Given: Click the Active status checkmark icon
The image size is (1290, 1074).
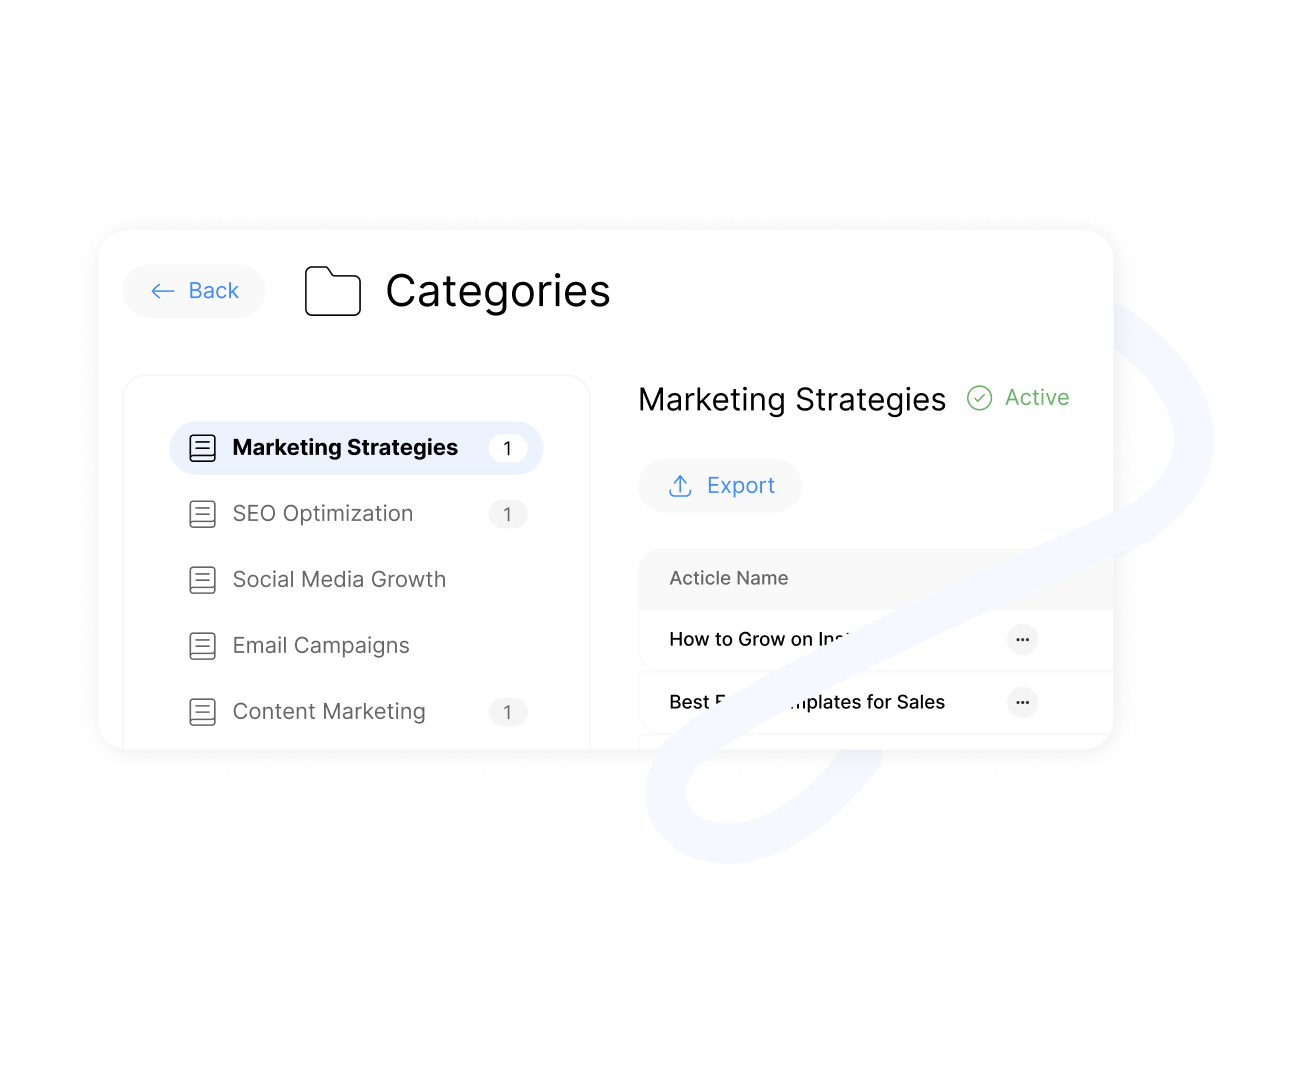Looking at the screenshot, I should pyautogui.click(x=980, y=398).
